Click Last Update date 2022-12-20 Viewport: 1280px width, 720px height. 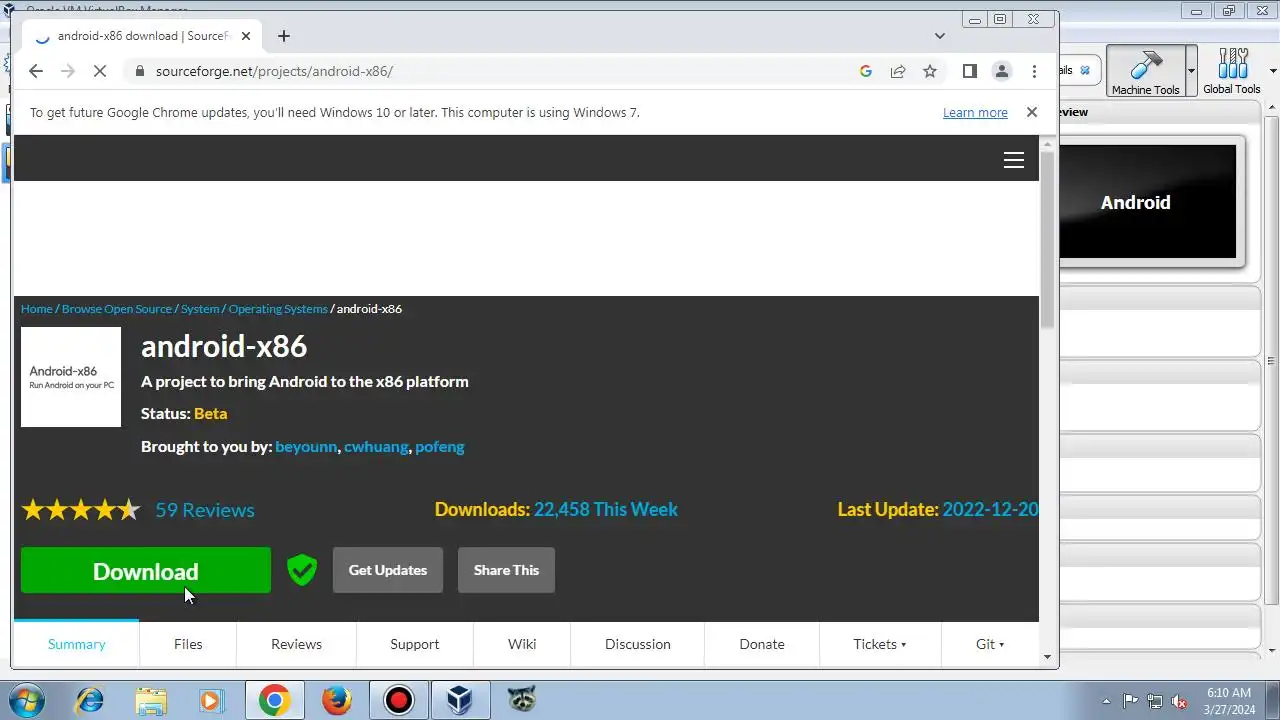coord(990,510)
